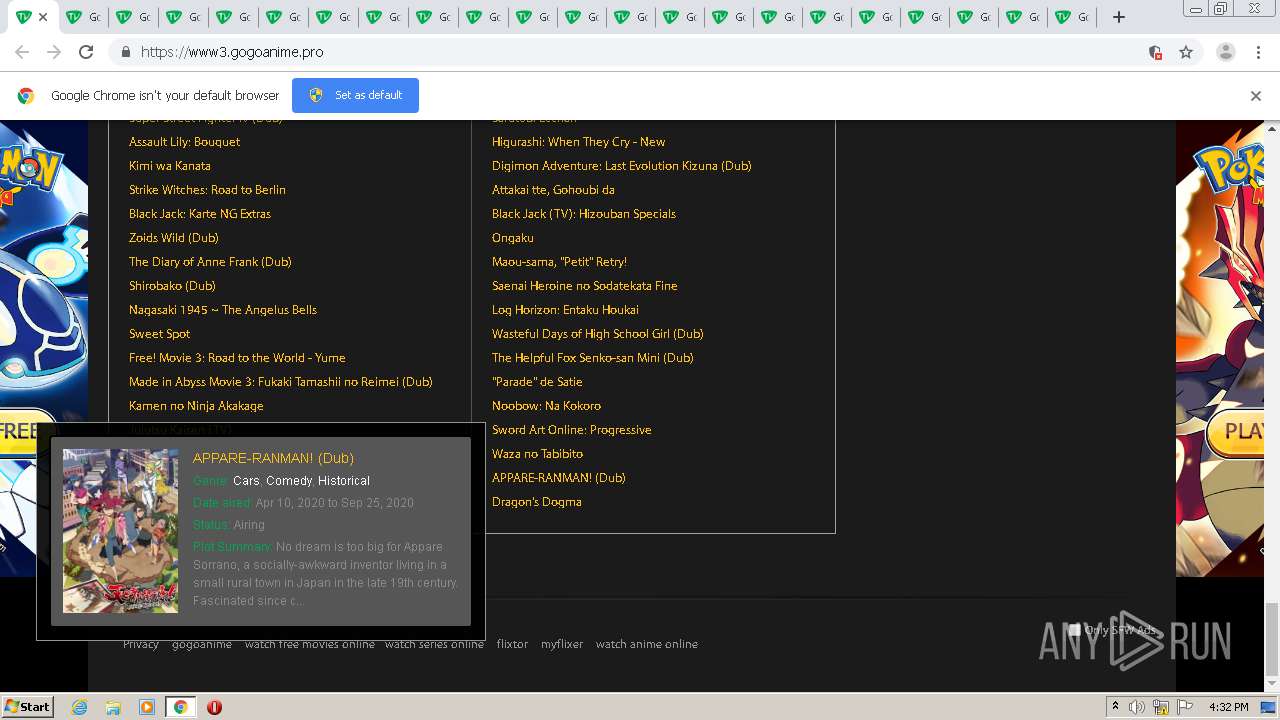The image size is (1280, 720).
Task: Open Ongaku link
Action: 513,238
